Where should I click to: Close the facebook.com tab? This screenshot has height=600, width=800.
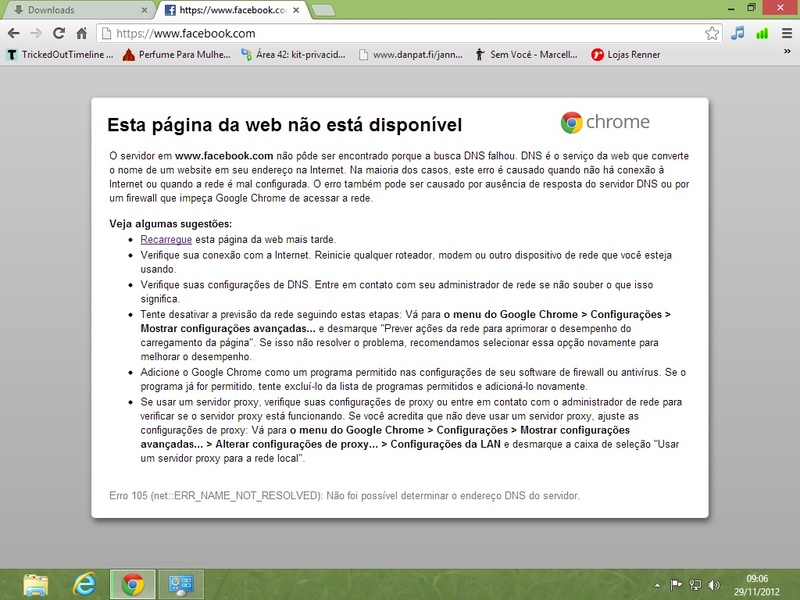[x=296, y=10]
